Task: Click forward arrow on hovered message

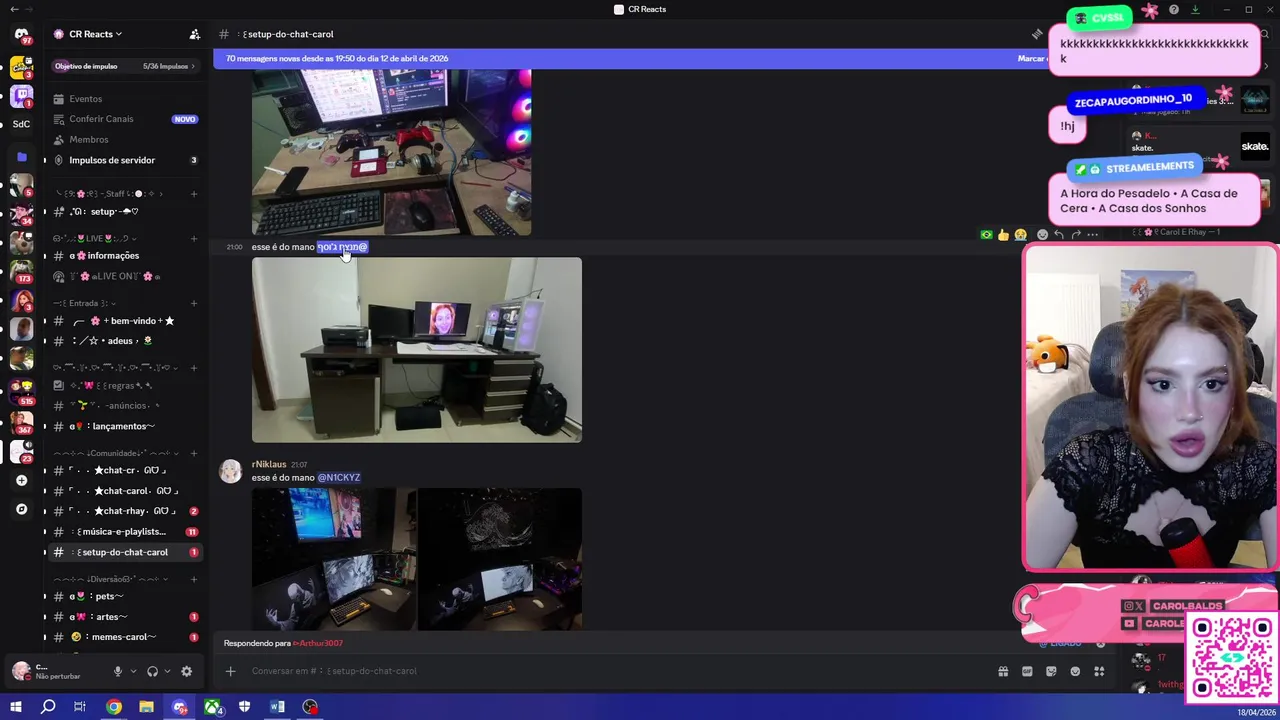Action: tap(1076, 234)
